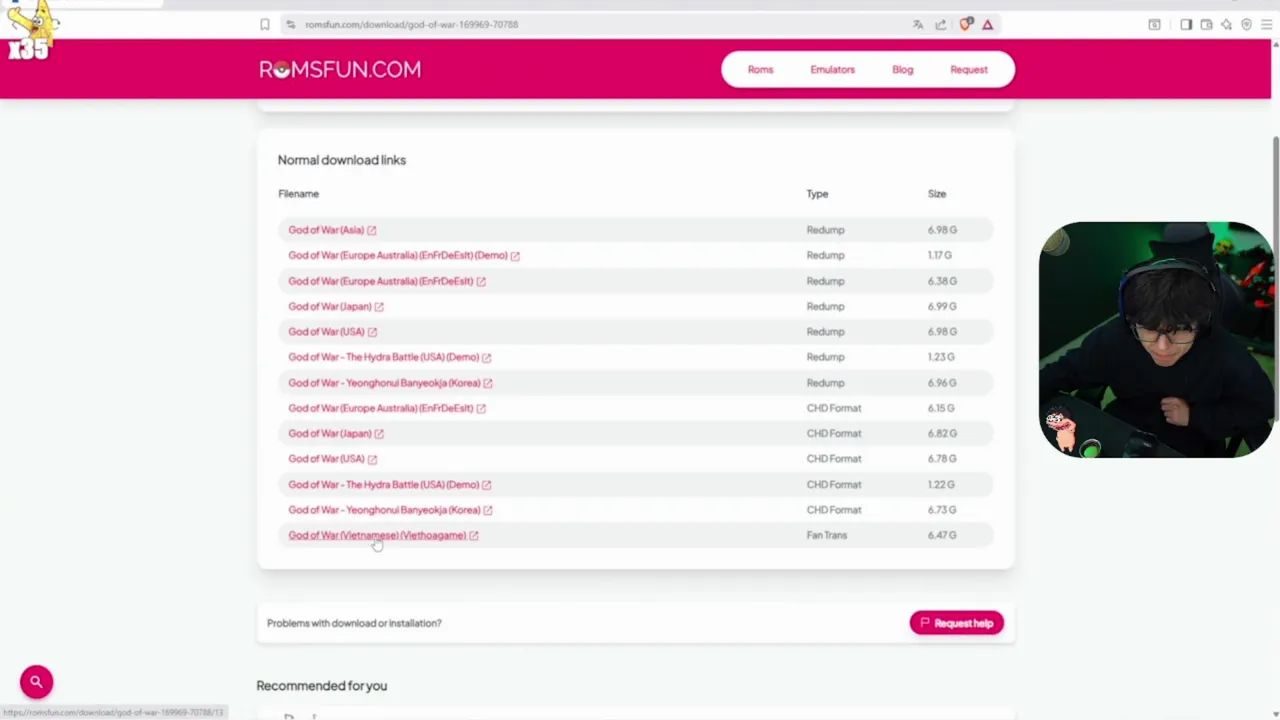Click external link icon beside Vietnamese (Viethoagame) row
Viewport: 1280px width, 720px height.
click(474, 536)
